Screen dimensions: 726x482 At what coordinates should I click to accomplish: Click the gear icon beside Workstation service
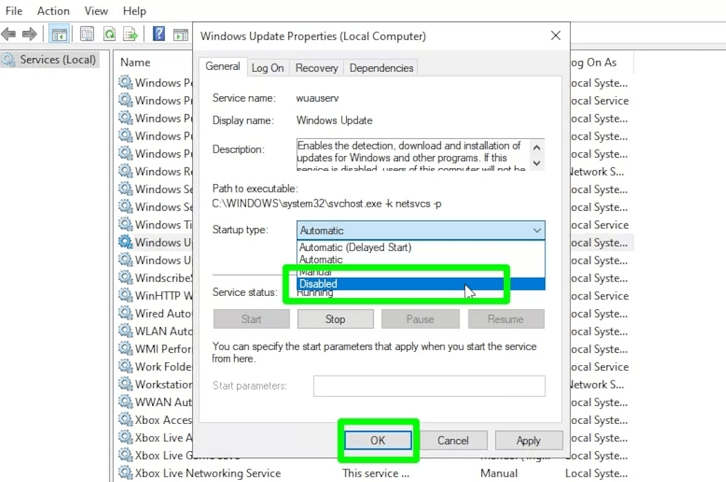click(x=125, y=384)
